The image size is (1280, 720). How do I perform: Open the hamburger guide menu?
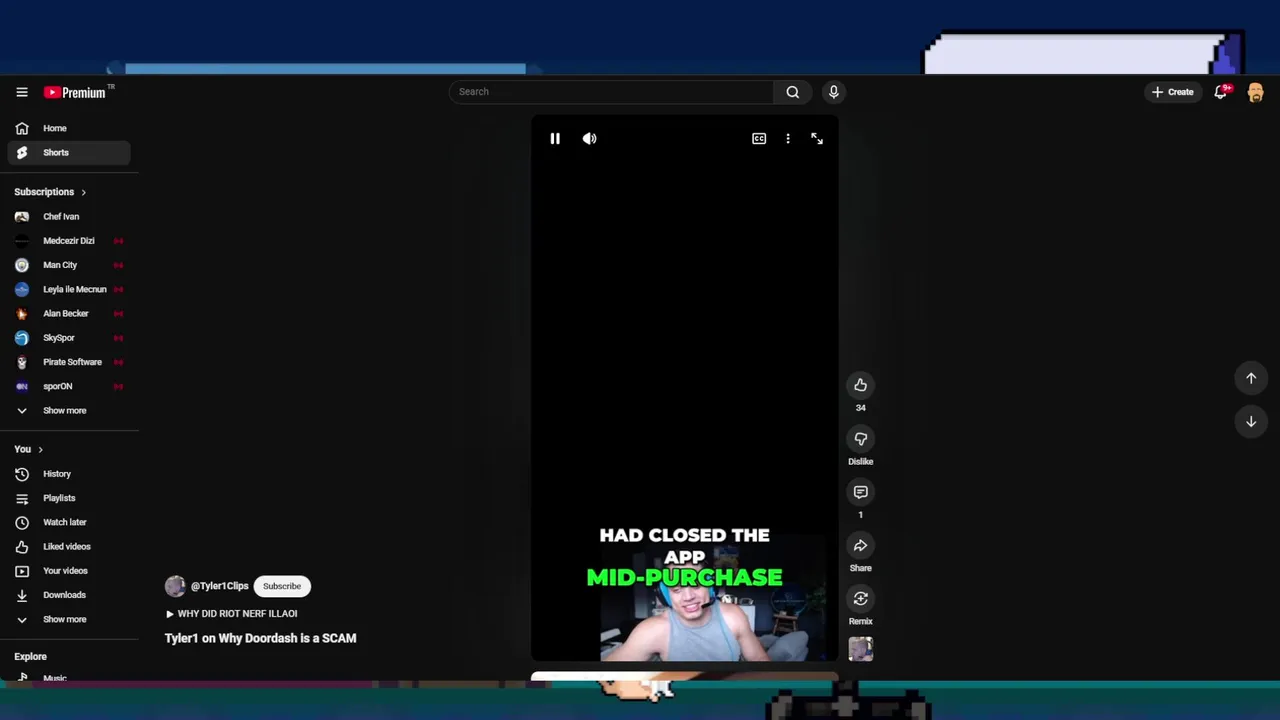[x=22, y=92]
